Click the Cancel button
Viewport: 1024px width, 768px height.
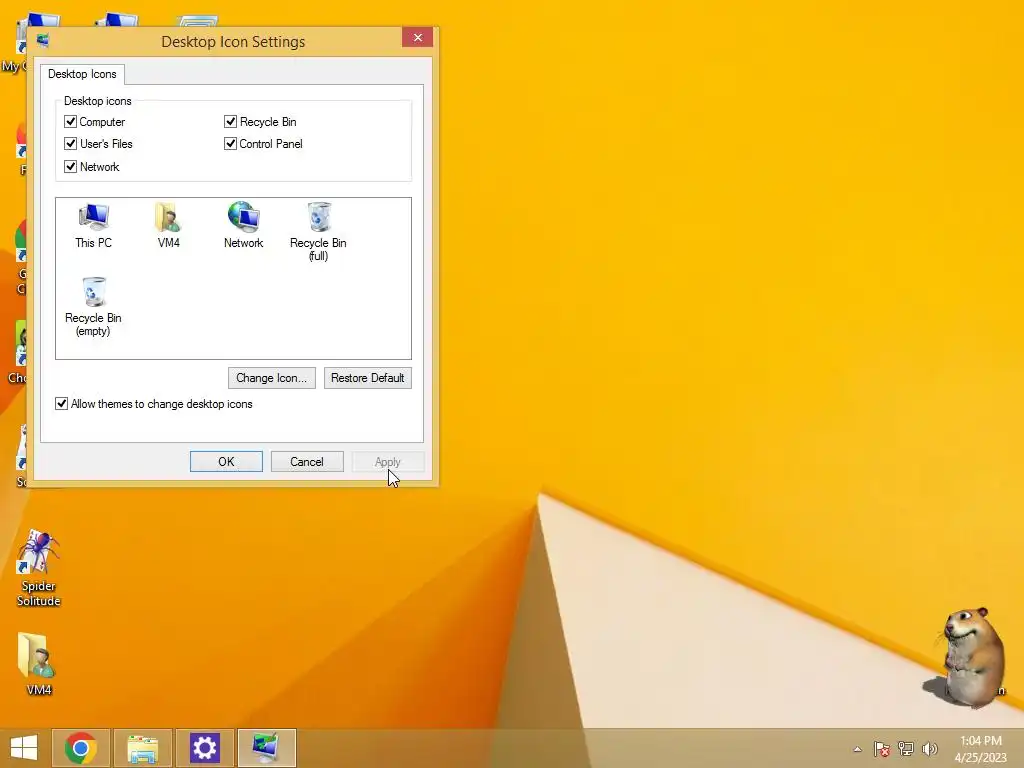point(307,462)
